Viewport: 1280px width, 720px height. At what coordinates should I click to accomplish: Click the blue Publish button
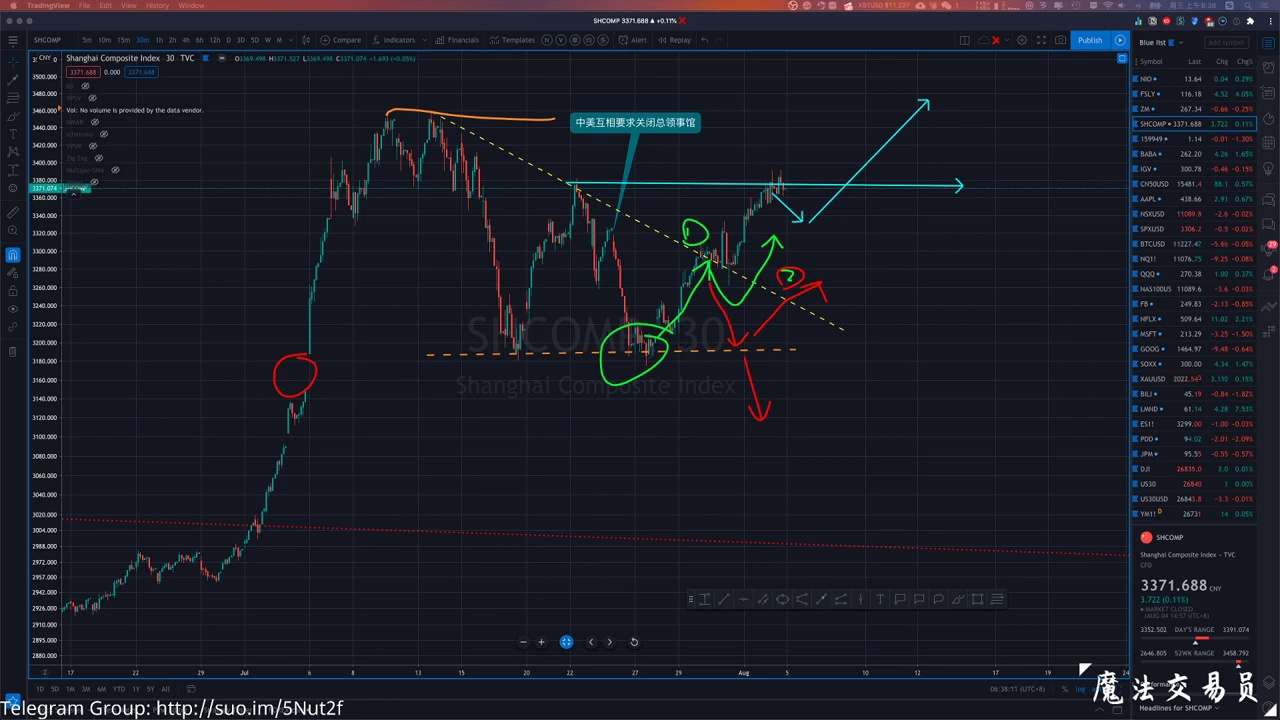1090,40
